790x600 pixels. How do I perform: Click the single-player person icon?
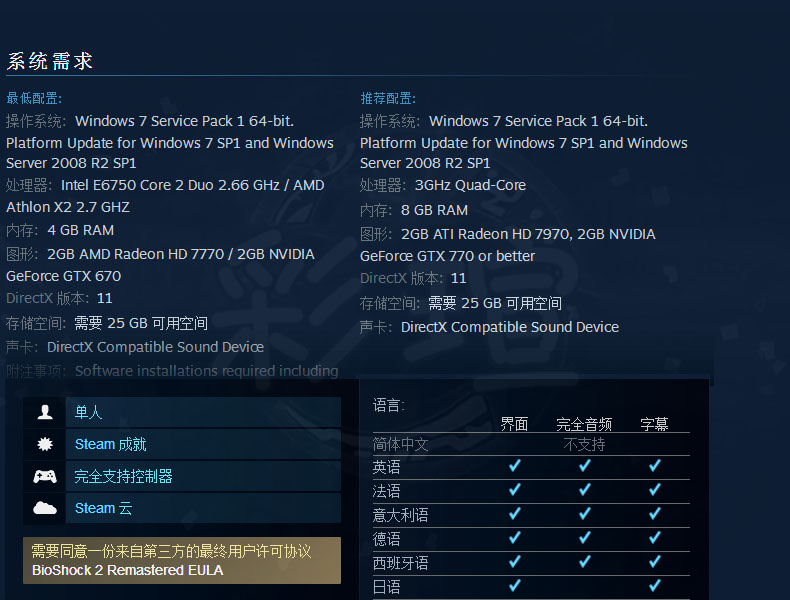click(45, 412)
